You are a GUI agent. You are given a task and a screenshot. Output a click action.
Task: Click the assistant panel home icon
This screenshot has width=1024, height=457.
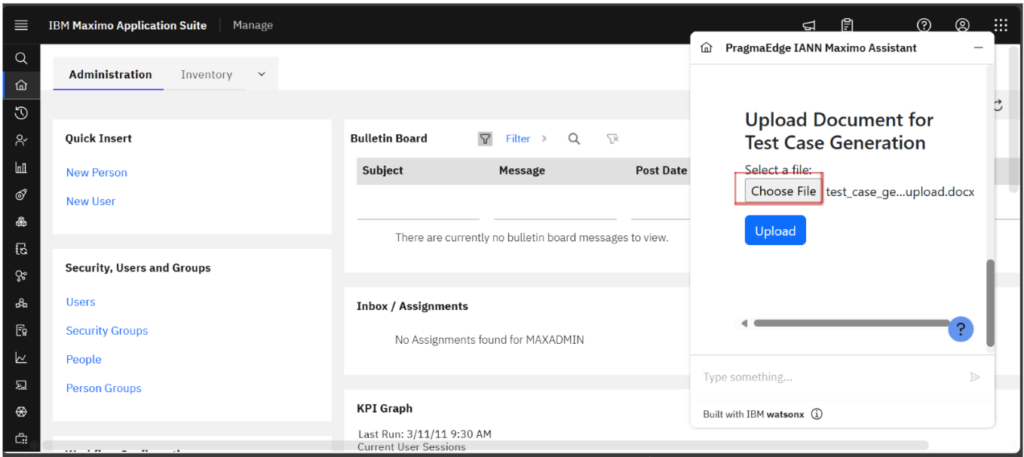pyautogui.click(x=705, y=48)
